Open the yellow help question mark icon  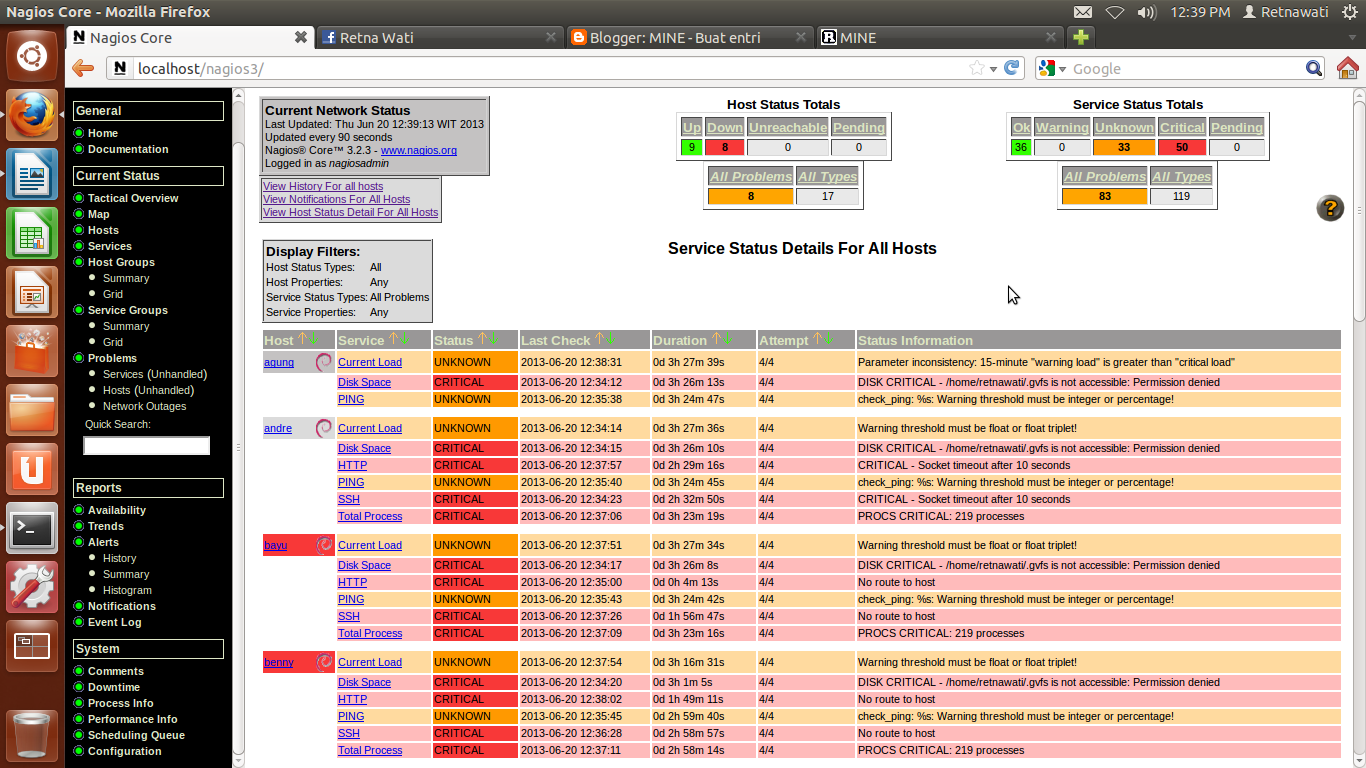[1330, 208]
